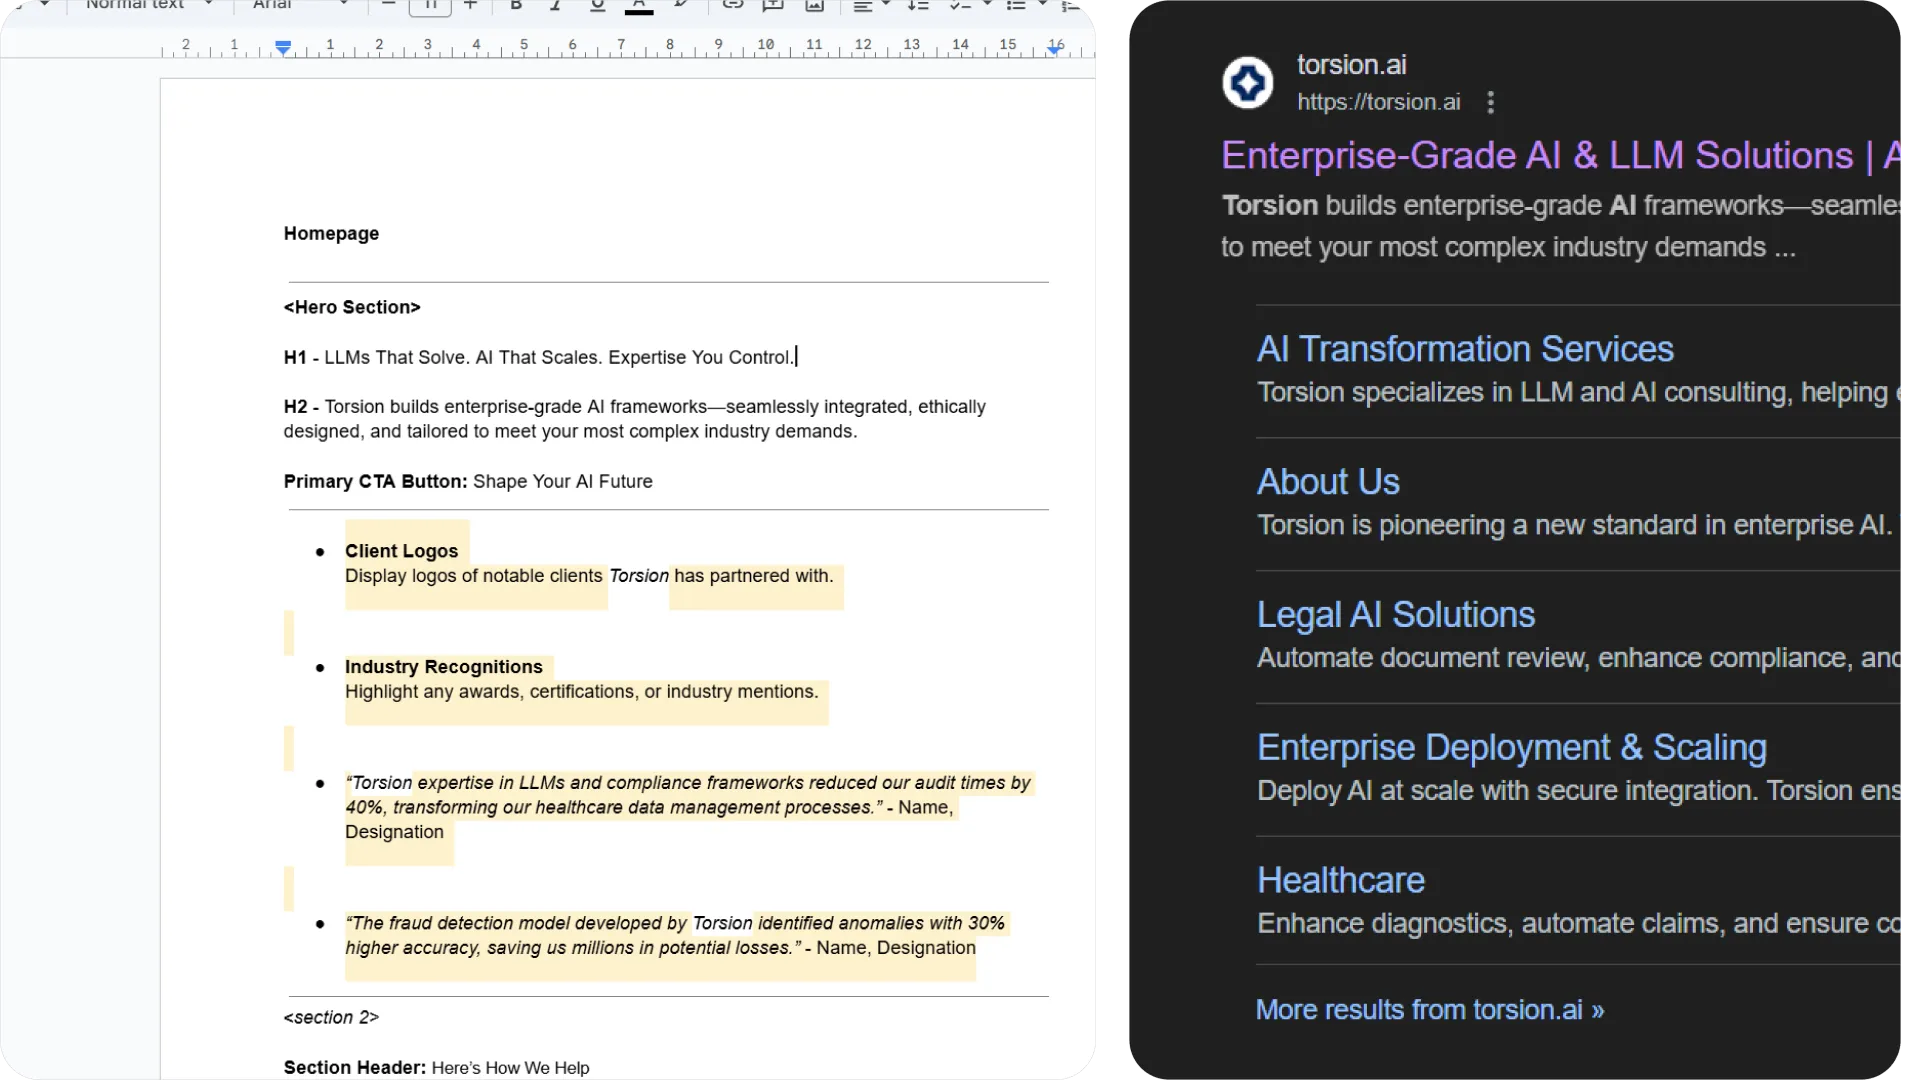
Task: Click the Automate document review description
Action: pos(1577,658)
